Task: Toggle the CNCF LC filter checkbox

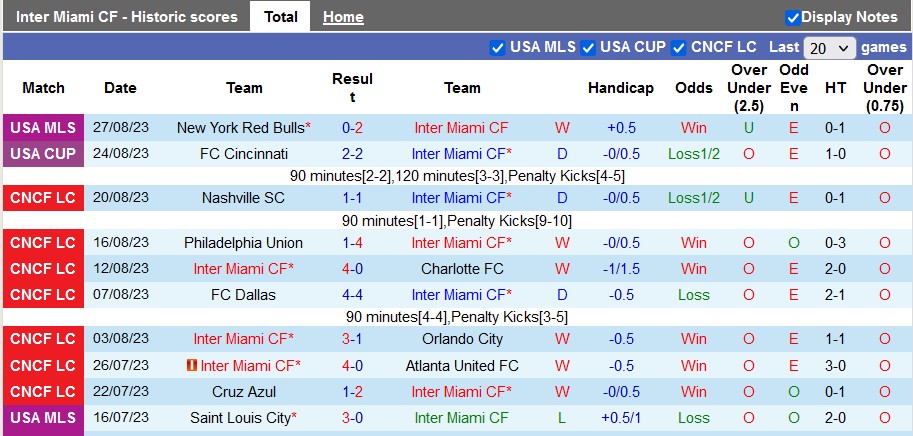Action: (x=679, y=47)
